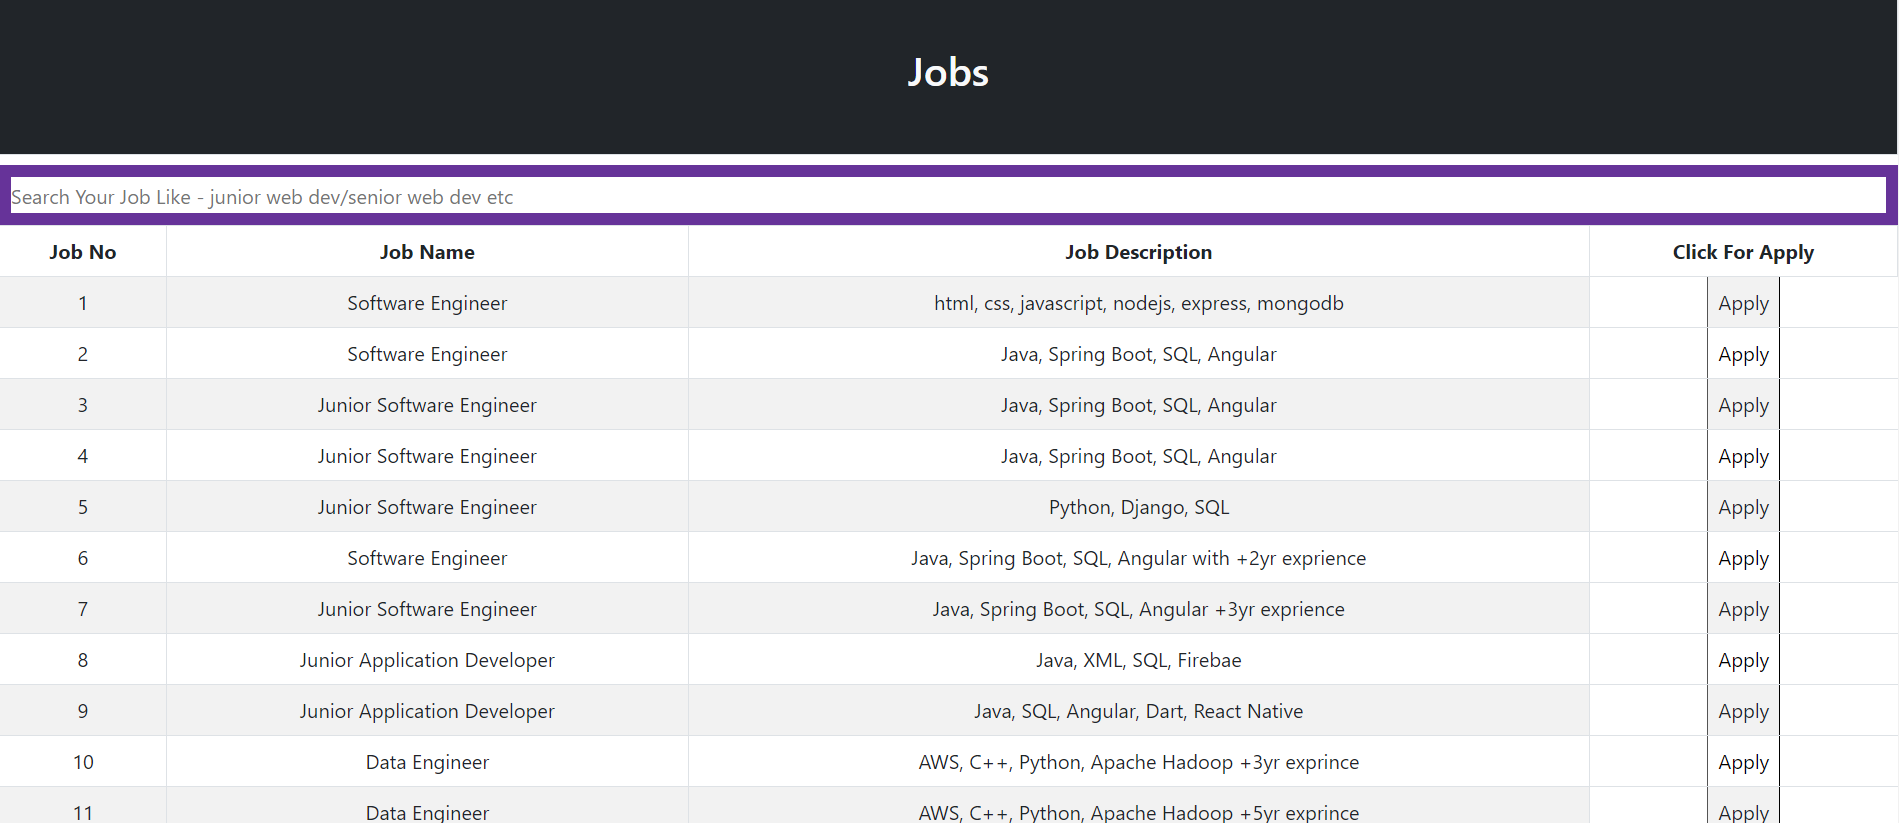Apply for the React Native job in row 9

1743,711
